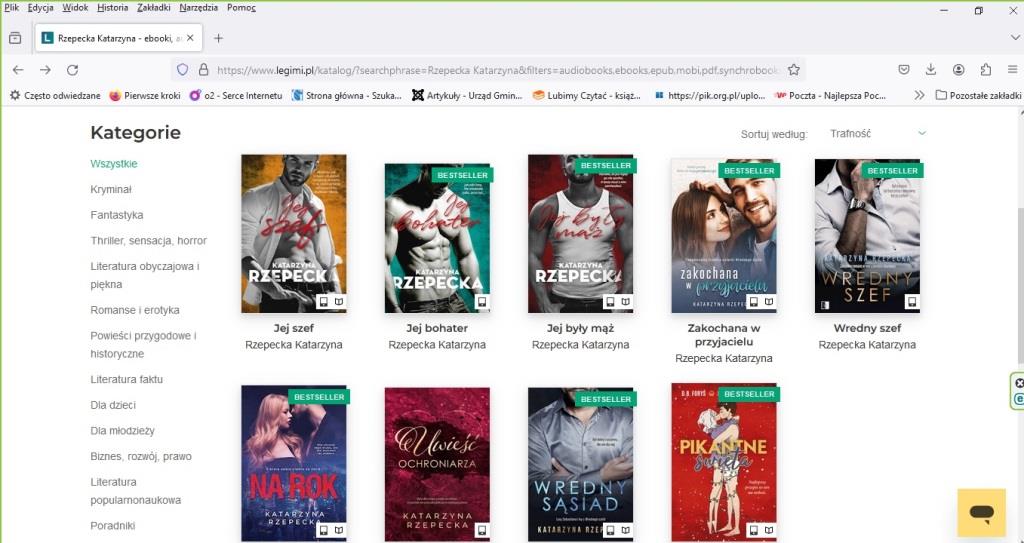Open the Downloads panel
Viewport: 1024px width, 543px height.
931,69
